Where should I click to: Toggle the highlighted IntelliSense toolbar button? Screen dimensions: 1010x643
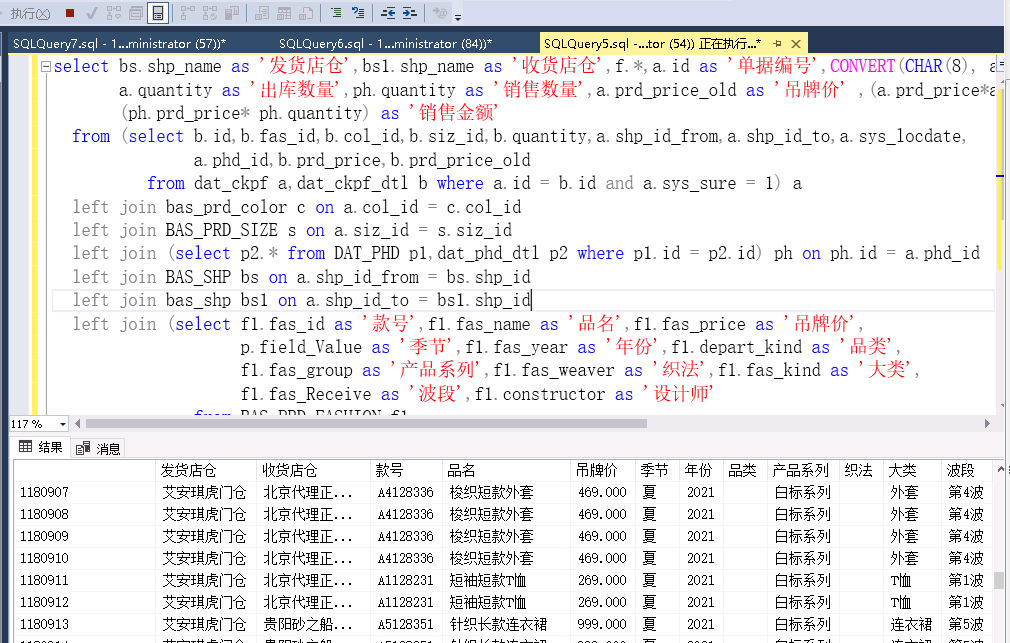click(158, 13)
